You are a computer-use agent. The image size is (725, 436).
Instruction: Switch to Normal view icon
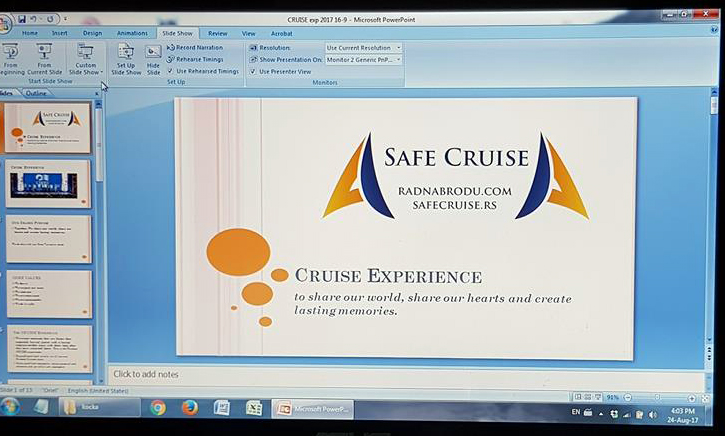pyautogui.click(x=578, y=397)
